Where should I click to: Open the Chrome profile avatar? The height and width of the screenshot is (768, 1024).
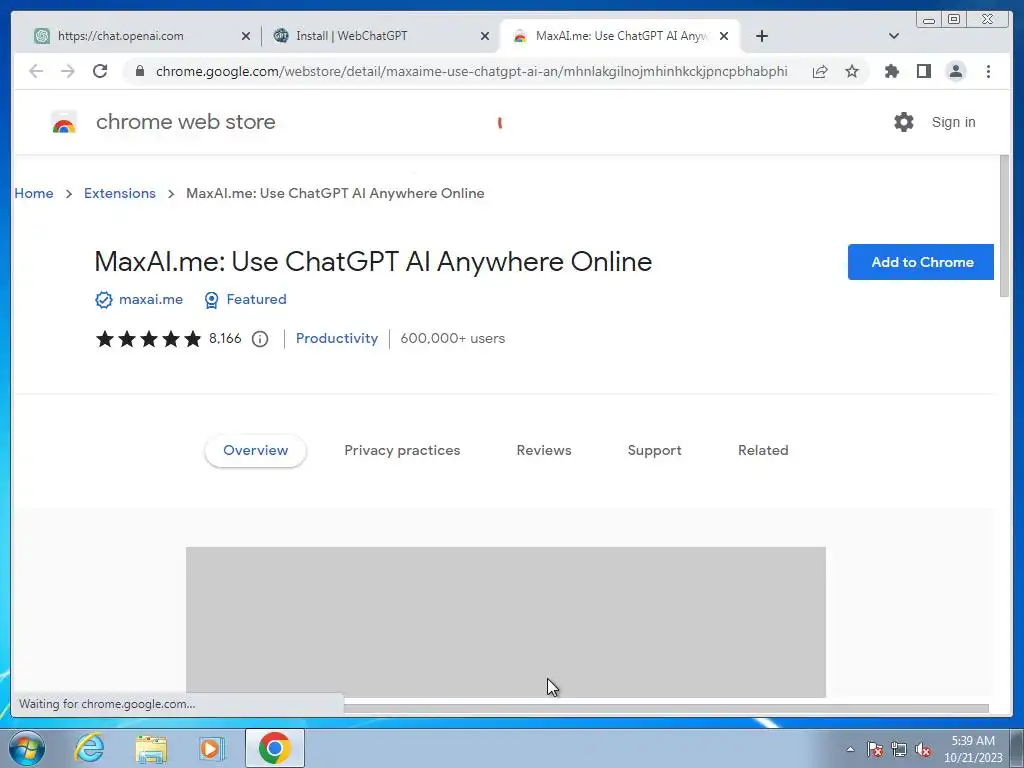(955, 71)
